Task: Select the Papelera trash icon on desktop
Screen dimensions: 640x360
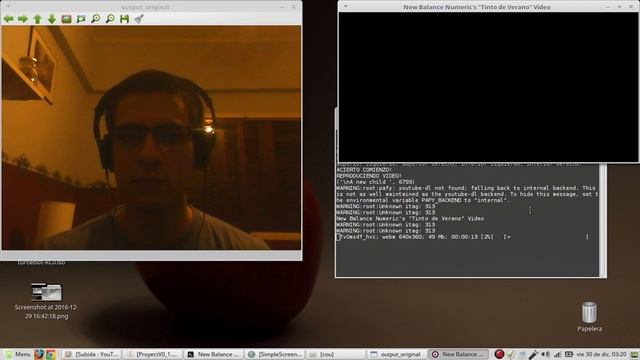Action: tap(589, 317)
